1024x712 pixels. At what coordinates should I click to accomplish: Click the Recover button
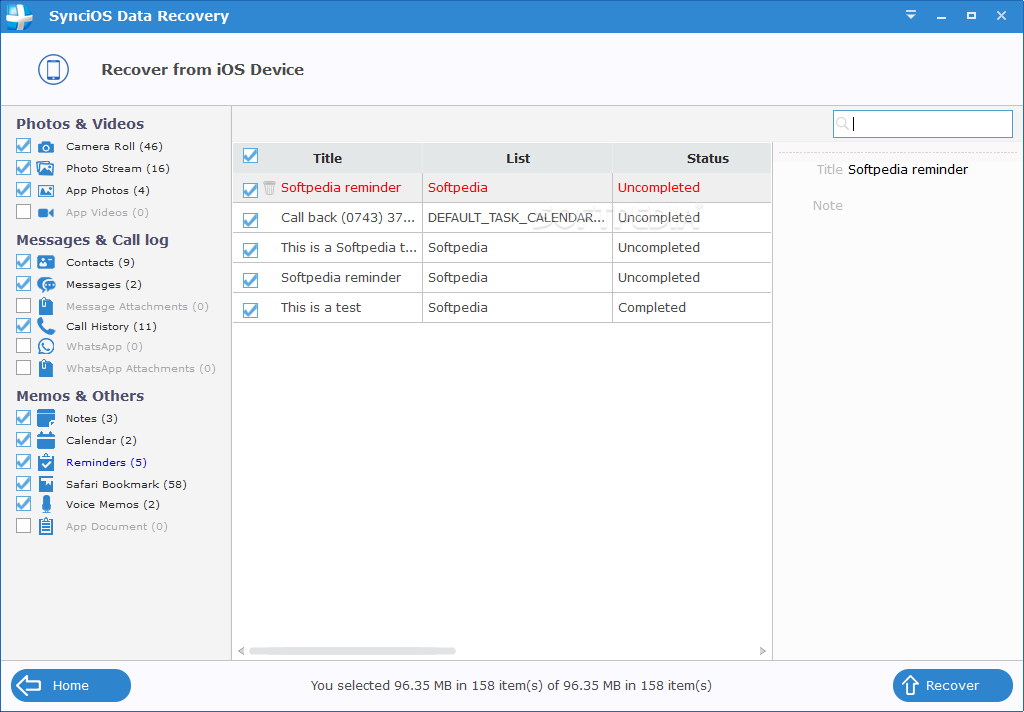pos(953,685)
